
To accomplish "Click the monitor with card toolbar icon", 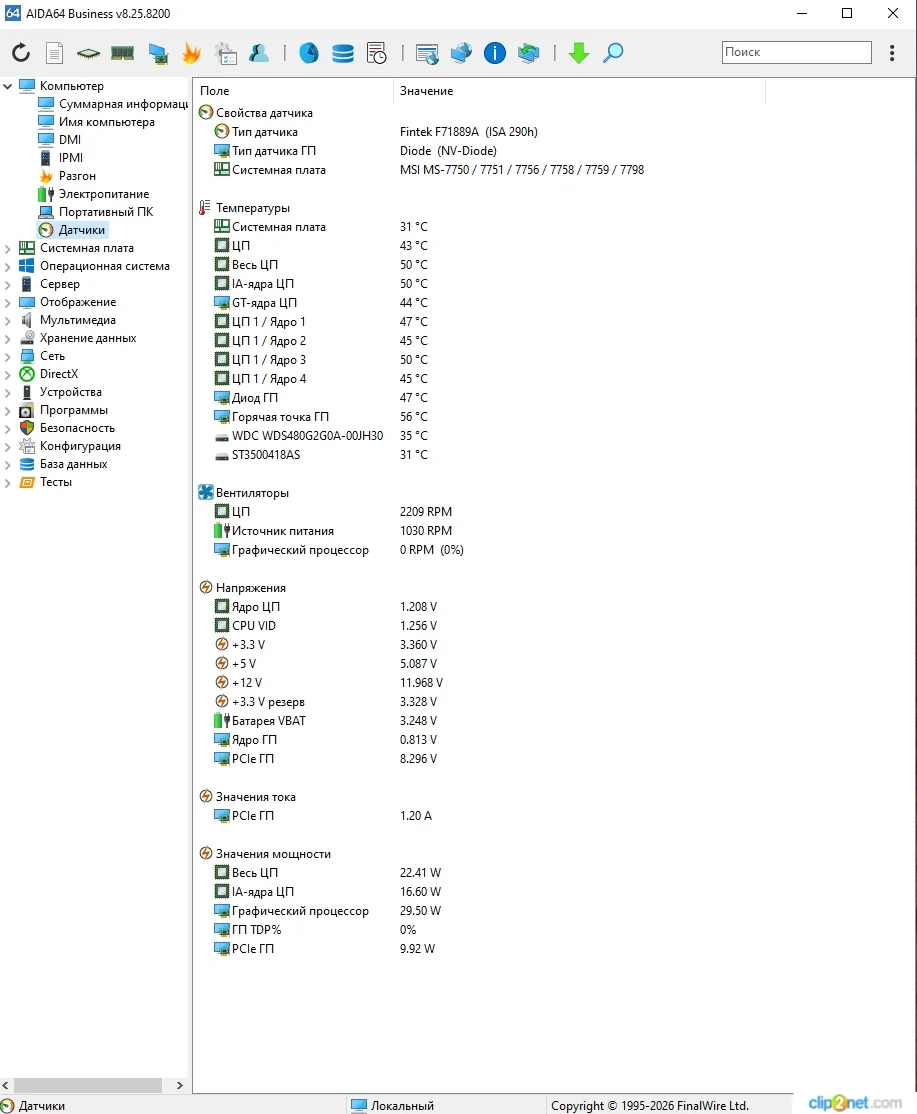I will 158,53.
